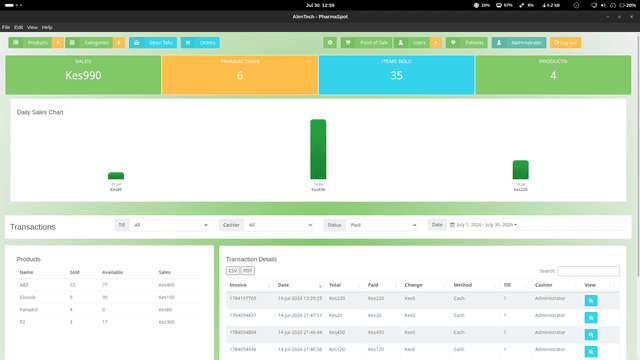Expand the Cashier filter dropdown

(278, 225)
